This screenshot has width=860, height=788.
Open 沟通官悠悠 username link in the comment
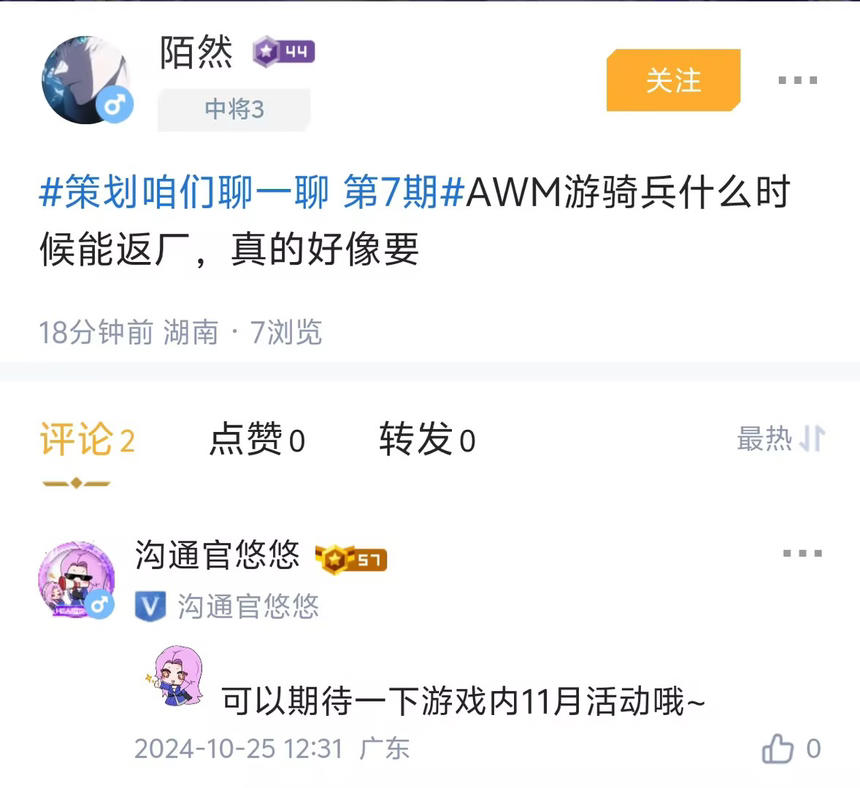(x=217, y=554)
